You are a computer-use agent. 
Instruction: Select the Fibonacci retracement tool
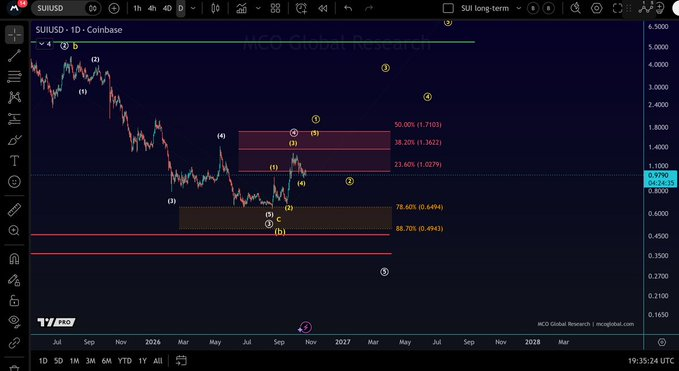point(14,77)
